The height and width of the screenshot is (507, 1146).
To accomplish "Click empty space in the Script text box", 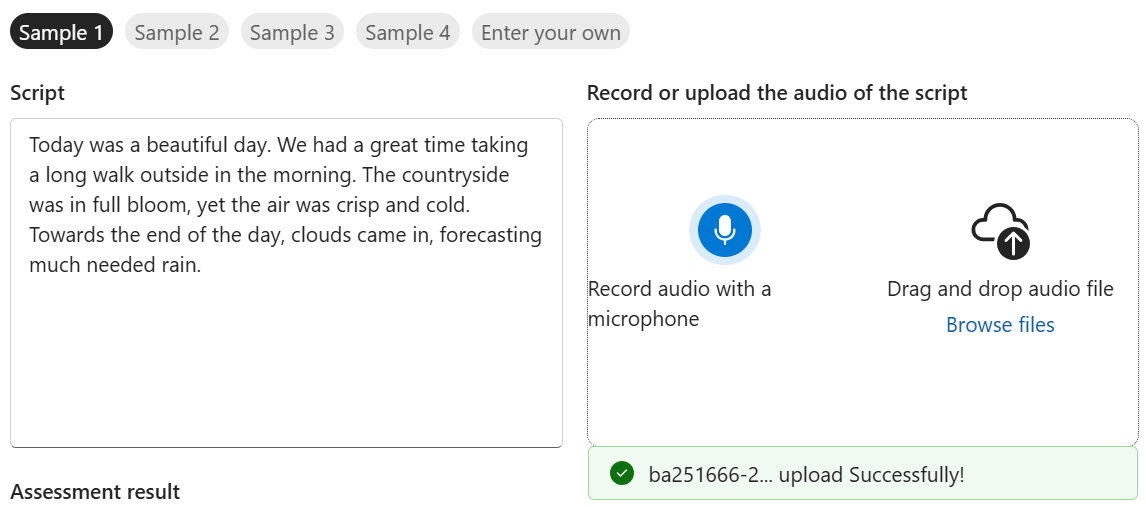I will [286, 370].
